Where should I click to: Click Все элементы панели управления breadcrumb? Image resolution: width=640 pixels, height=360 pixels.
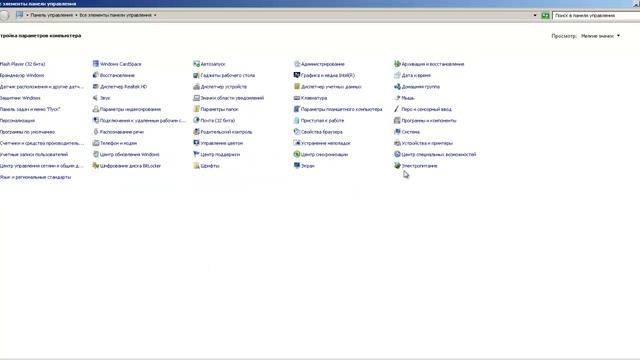116,15
